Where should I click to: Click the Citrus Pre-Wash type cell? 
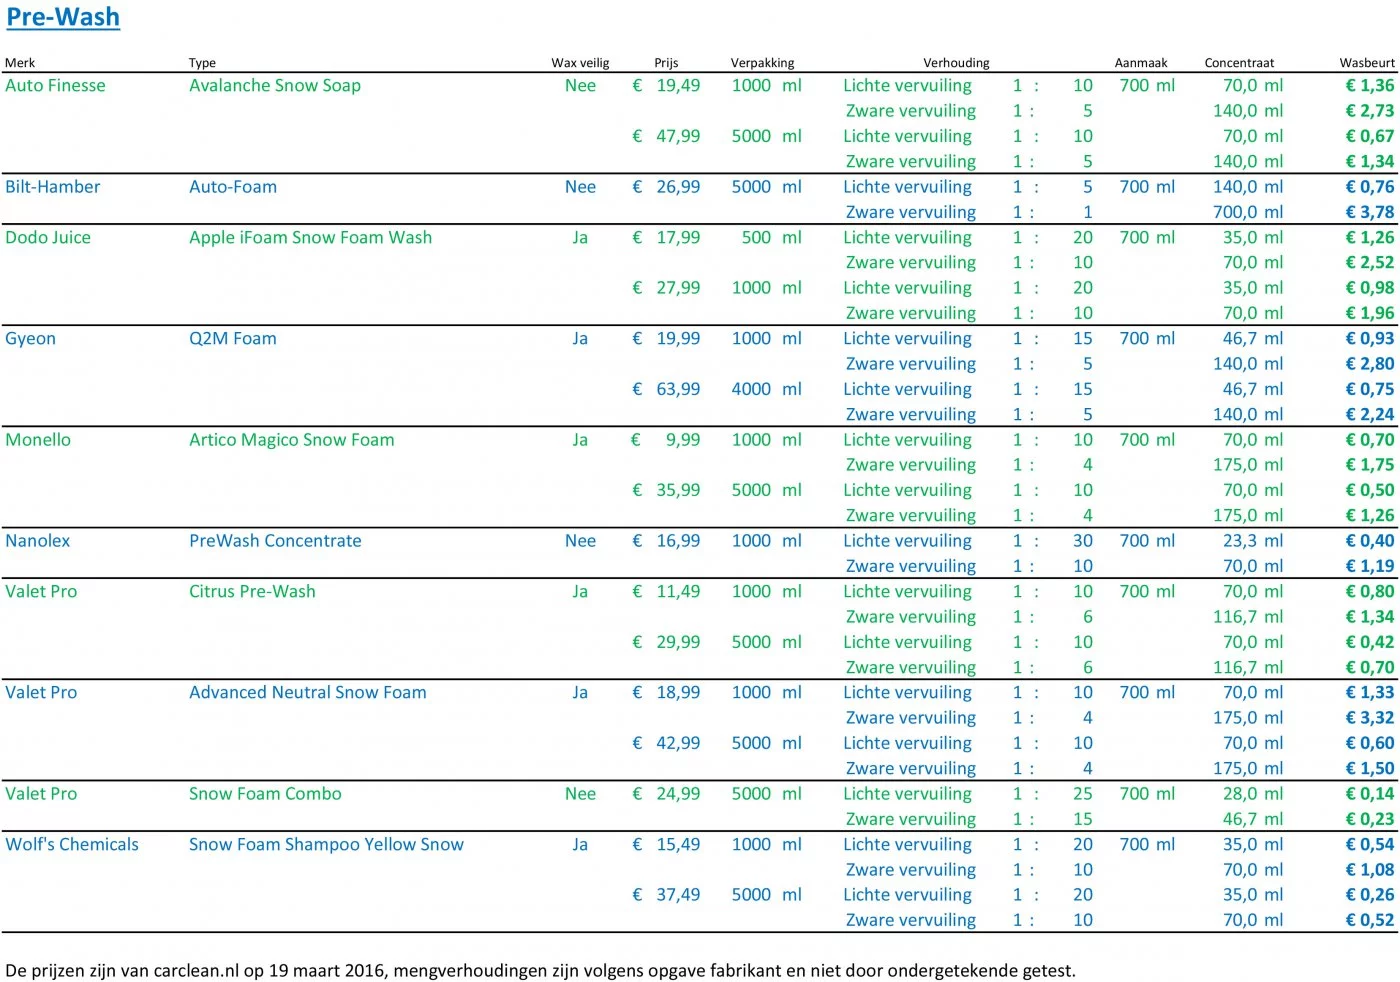pos(252,591)
